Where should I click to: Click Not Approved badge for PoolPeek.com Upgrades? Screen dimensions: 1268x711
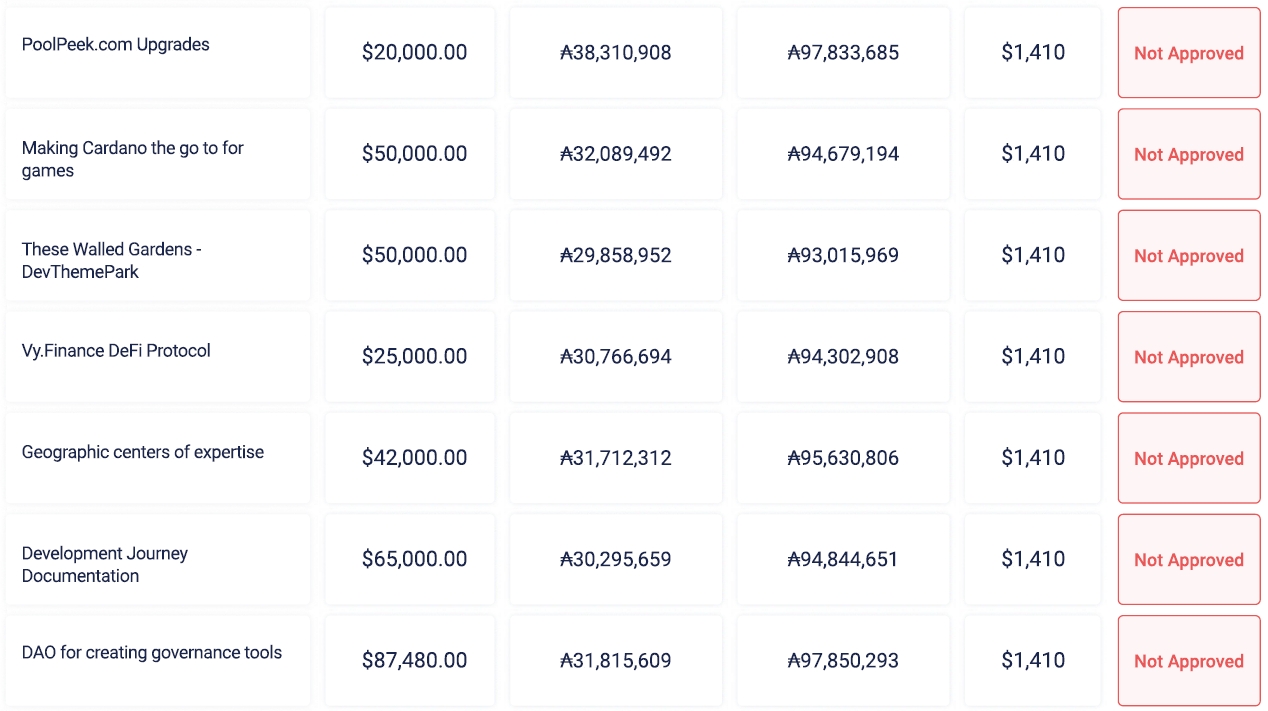[x=1188, y=53]
